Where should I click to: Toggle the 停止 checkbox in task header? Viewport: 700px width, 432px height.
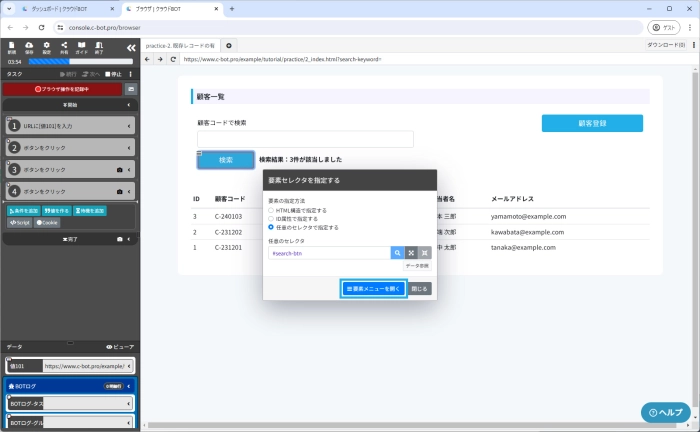click(109, 74)
